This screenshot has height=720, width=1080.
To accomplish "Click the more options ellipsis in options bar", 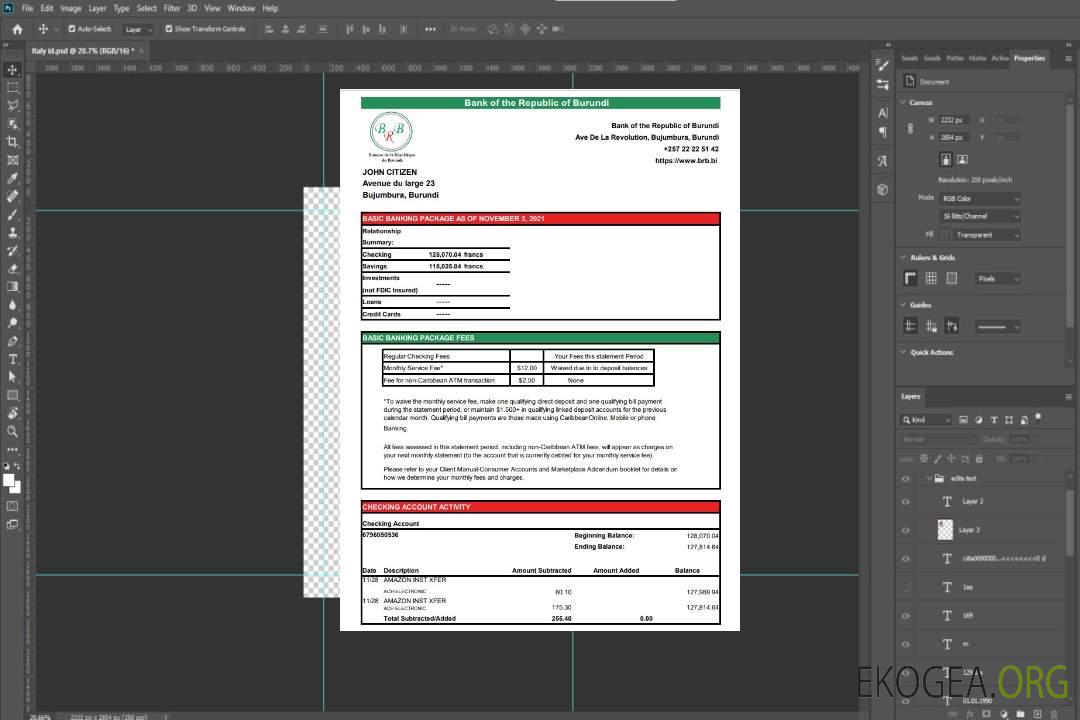I will [430, 29].
